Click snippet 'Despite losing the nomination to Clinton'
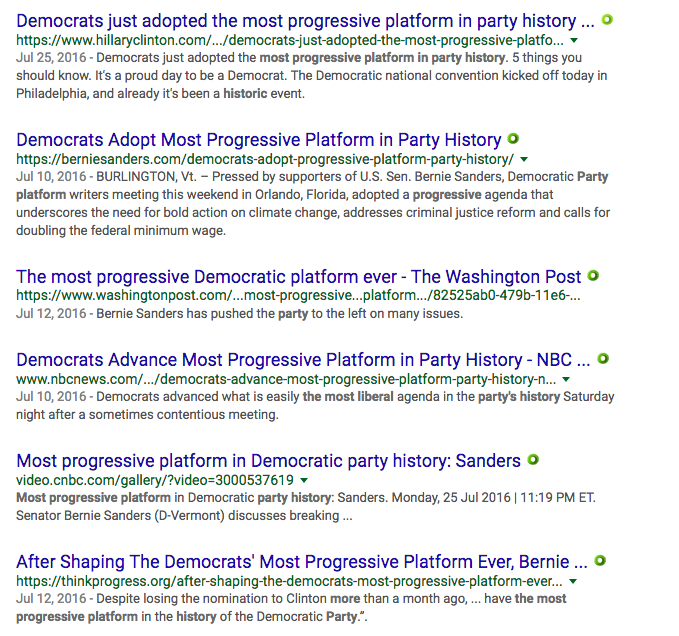 pos(211,599)
